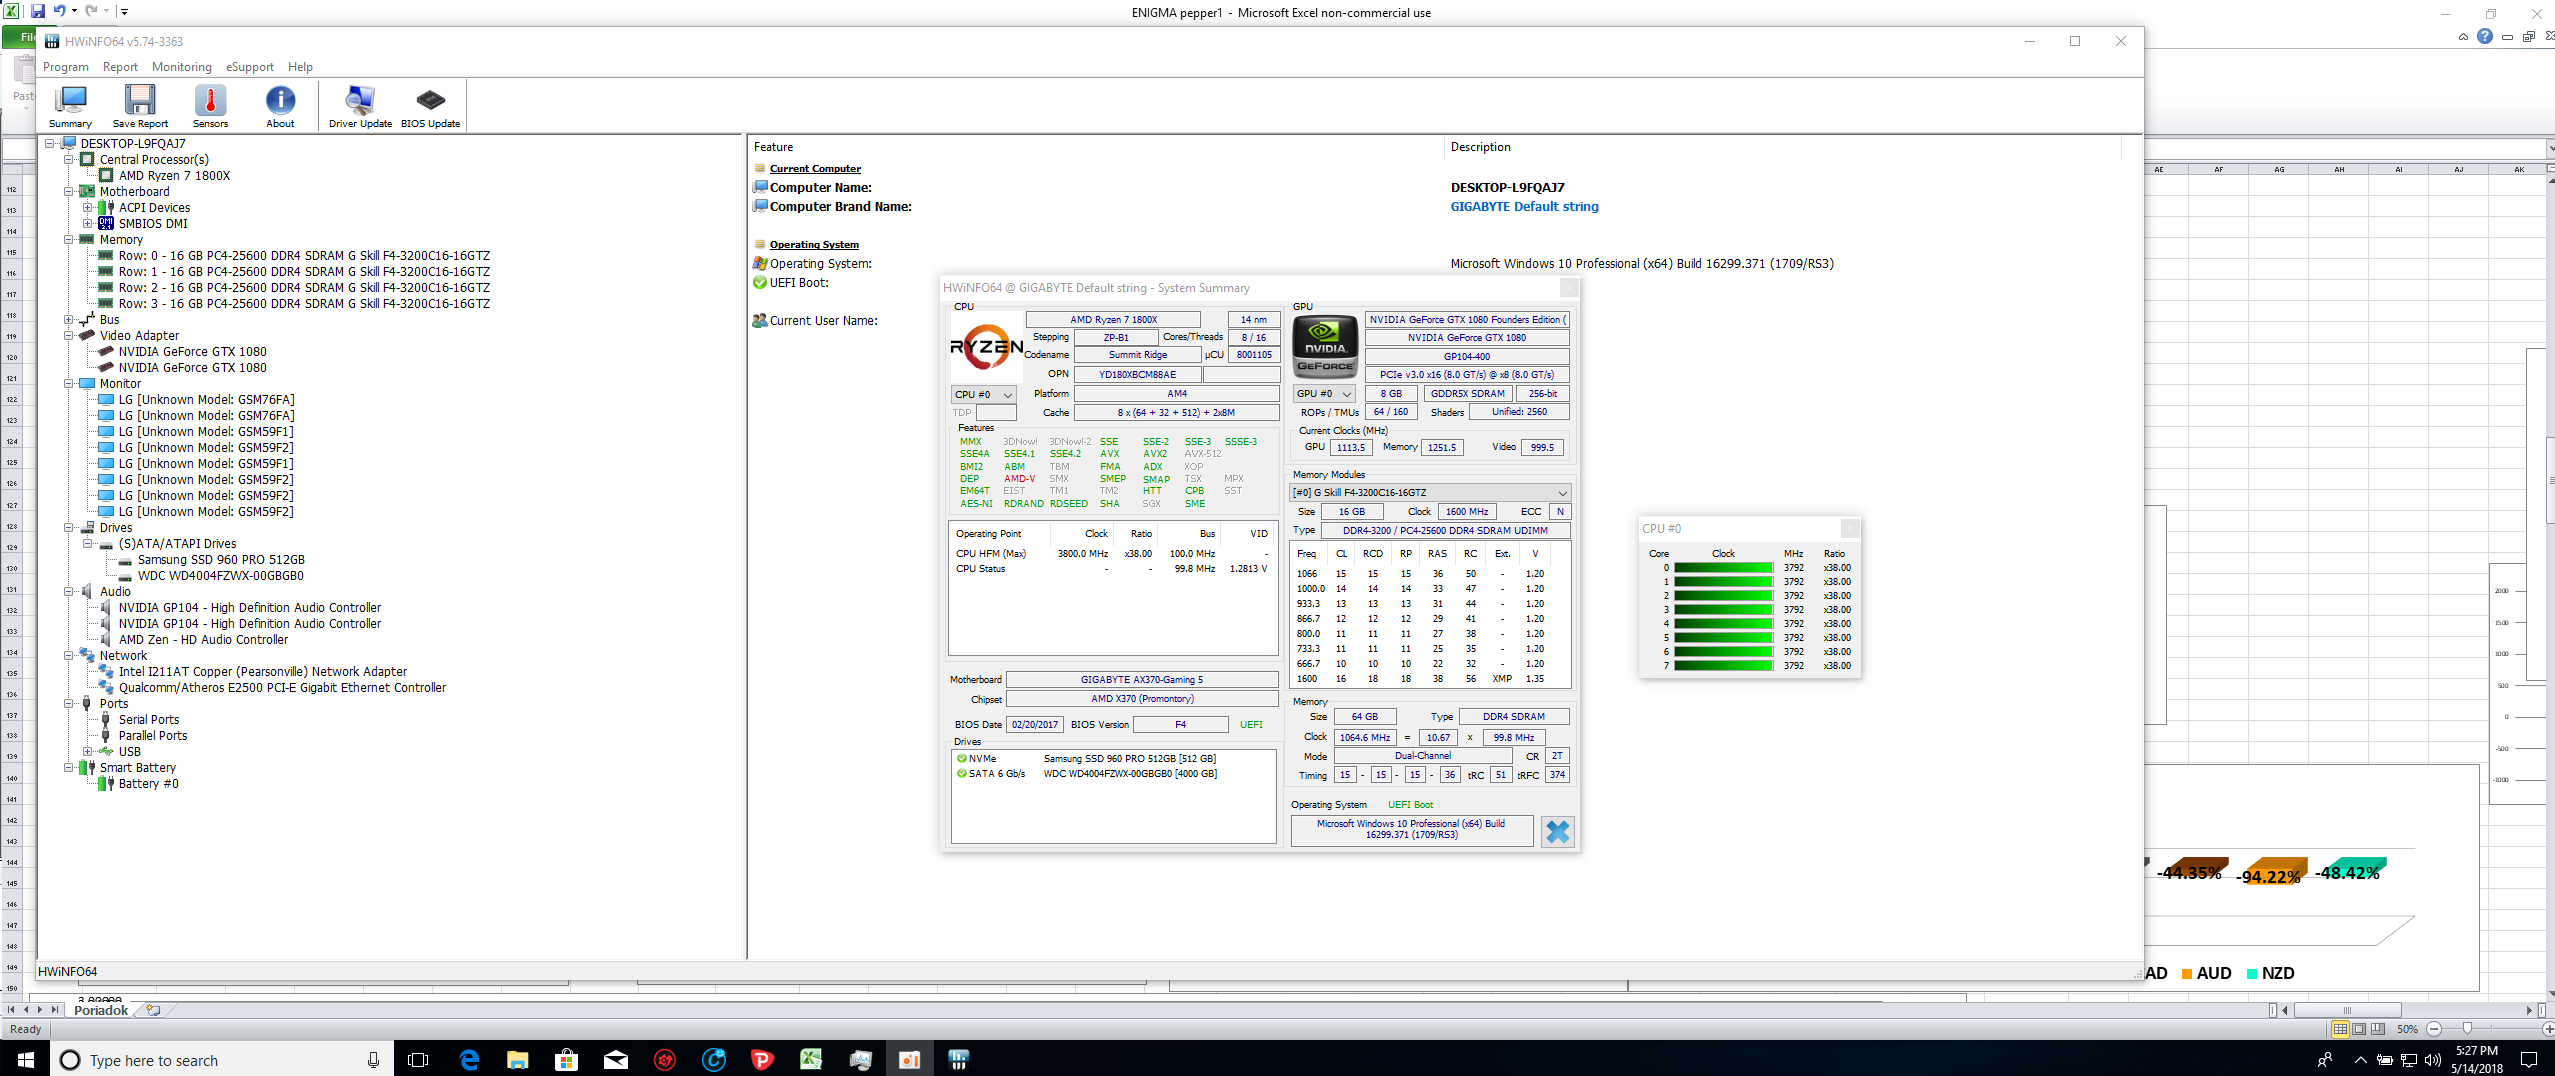Click the GIGABYTE Default string link

click(1524, 206)
